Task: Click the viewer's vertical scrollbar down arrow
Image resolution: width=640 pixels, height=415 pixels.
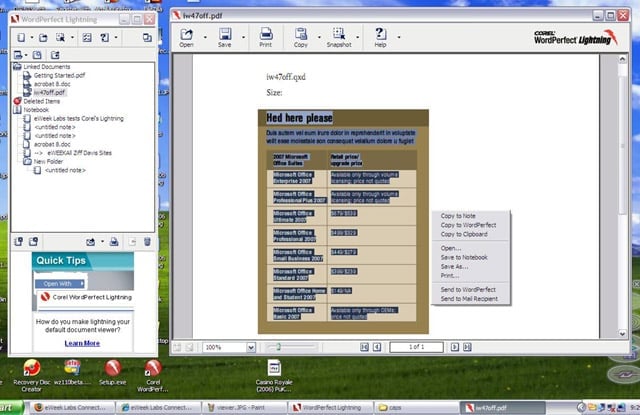Action: tap(622, 333)
